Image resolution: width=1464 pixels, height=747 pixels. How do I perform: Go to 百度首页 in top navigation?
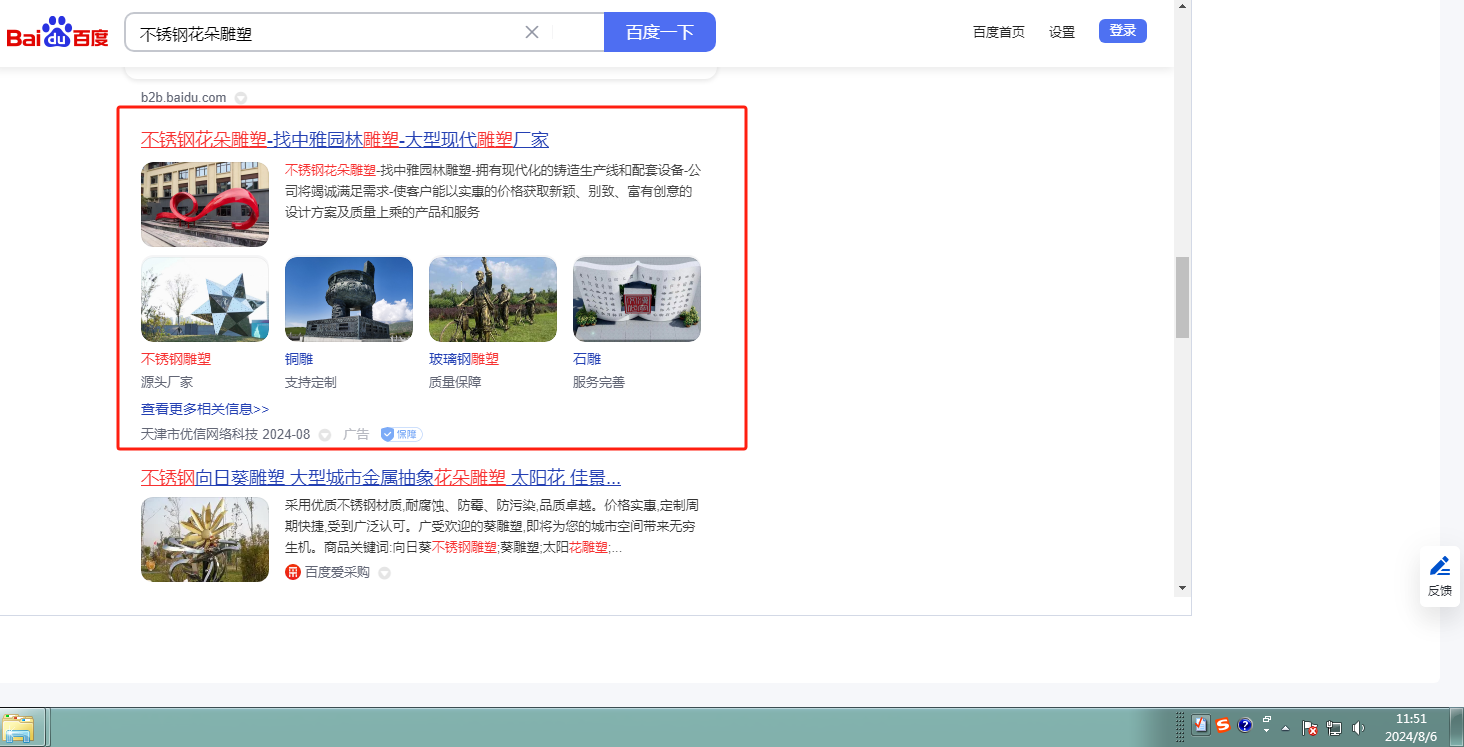[x=998, y=32]
